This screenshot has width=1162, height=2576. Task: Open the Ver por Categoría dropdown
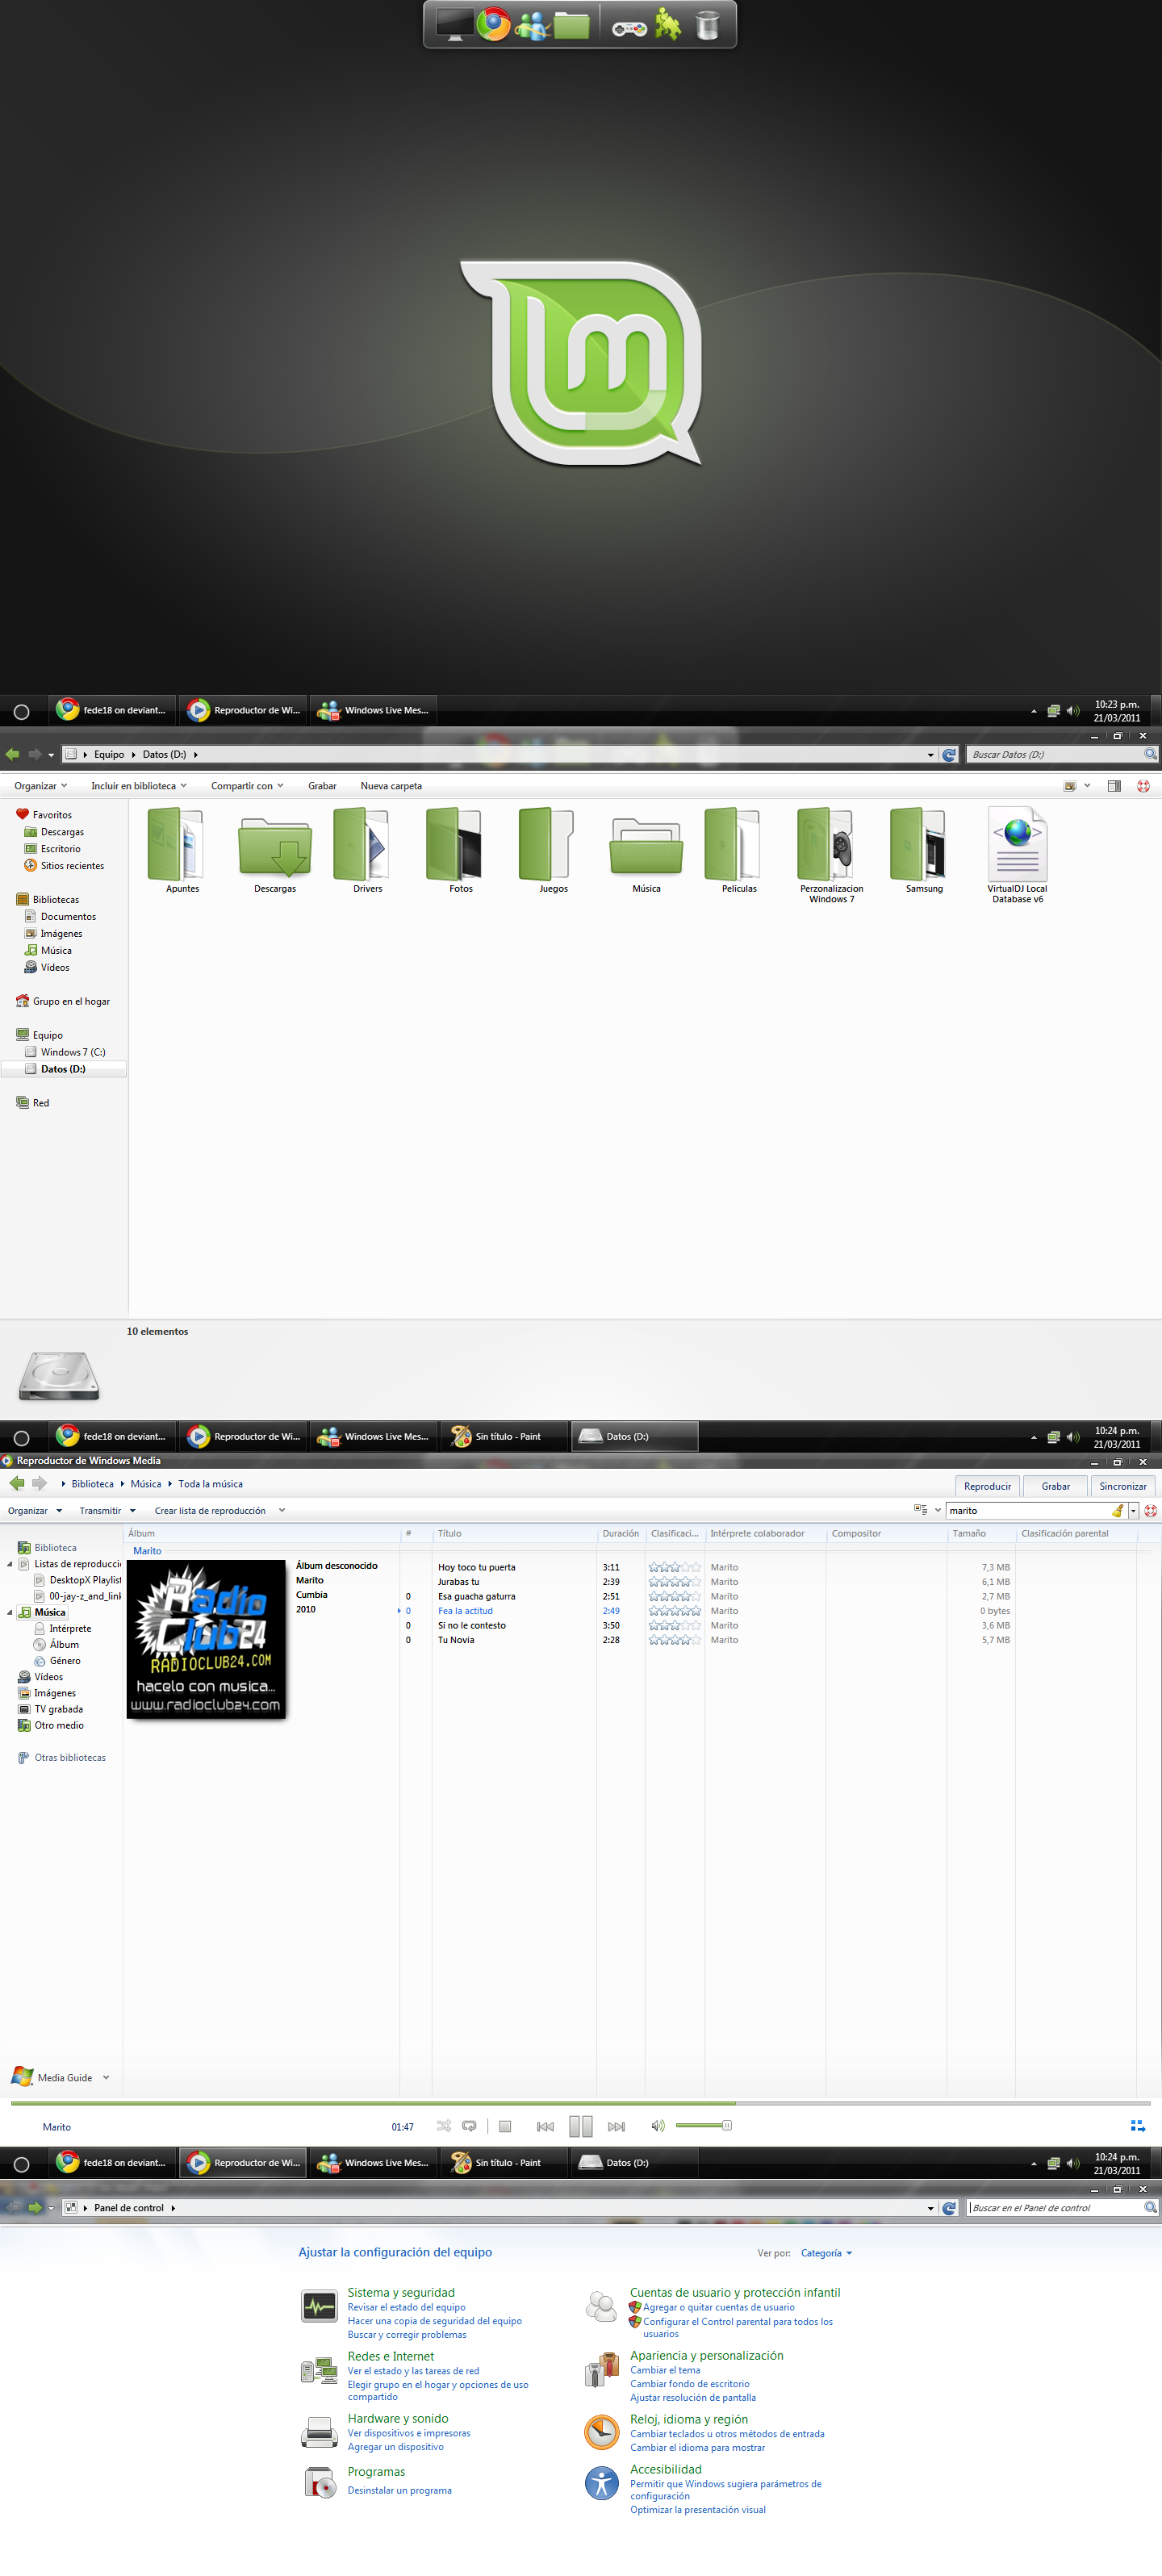(826, 2253)
